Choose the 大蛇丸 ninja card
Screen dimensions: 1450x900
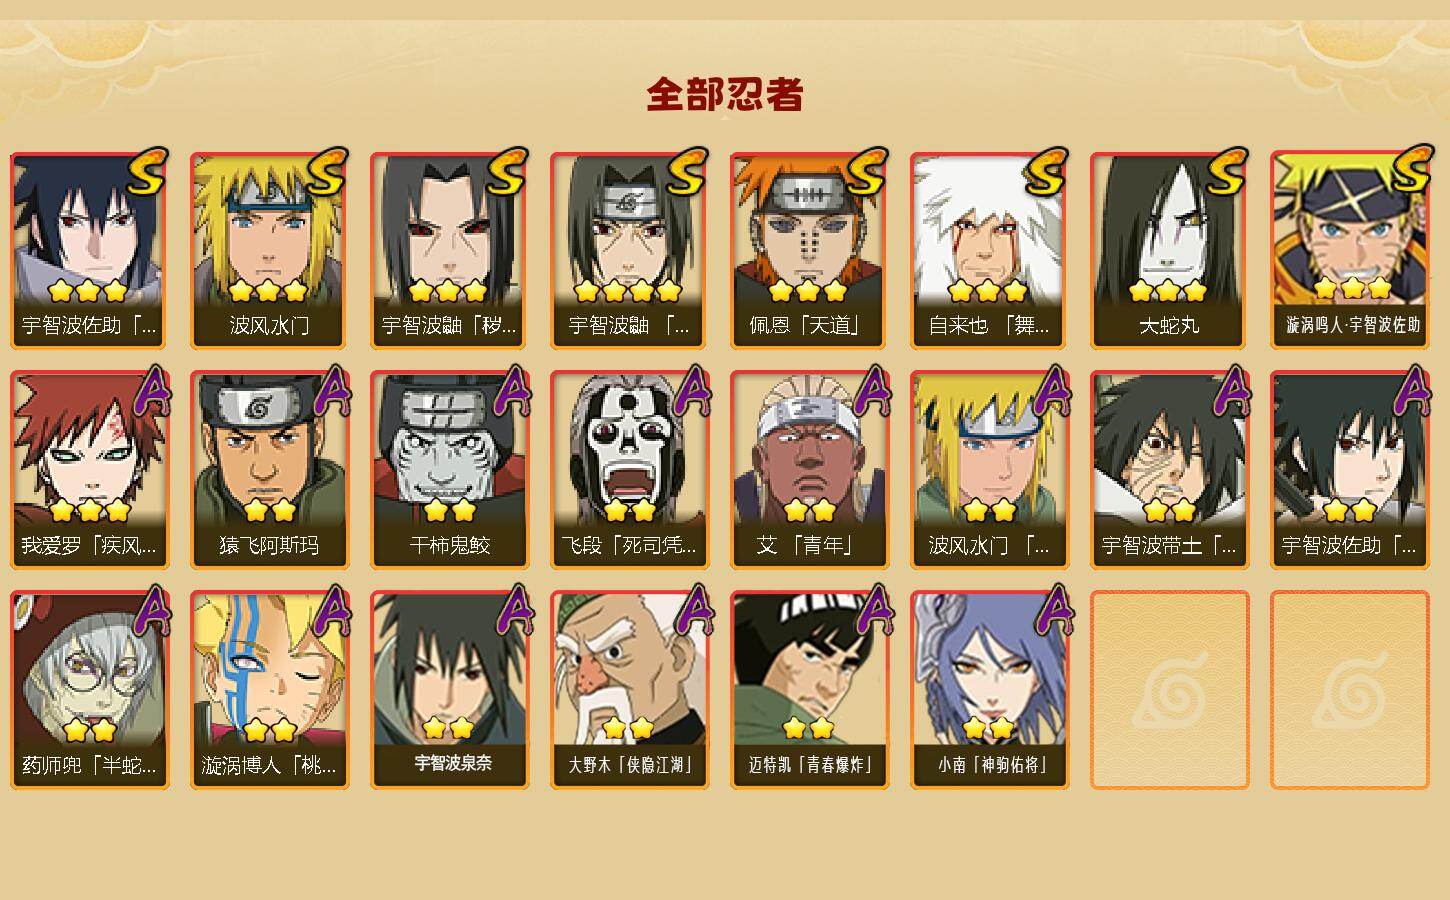[1169, 250]
